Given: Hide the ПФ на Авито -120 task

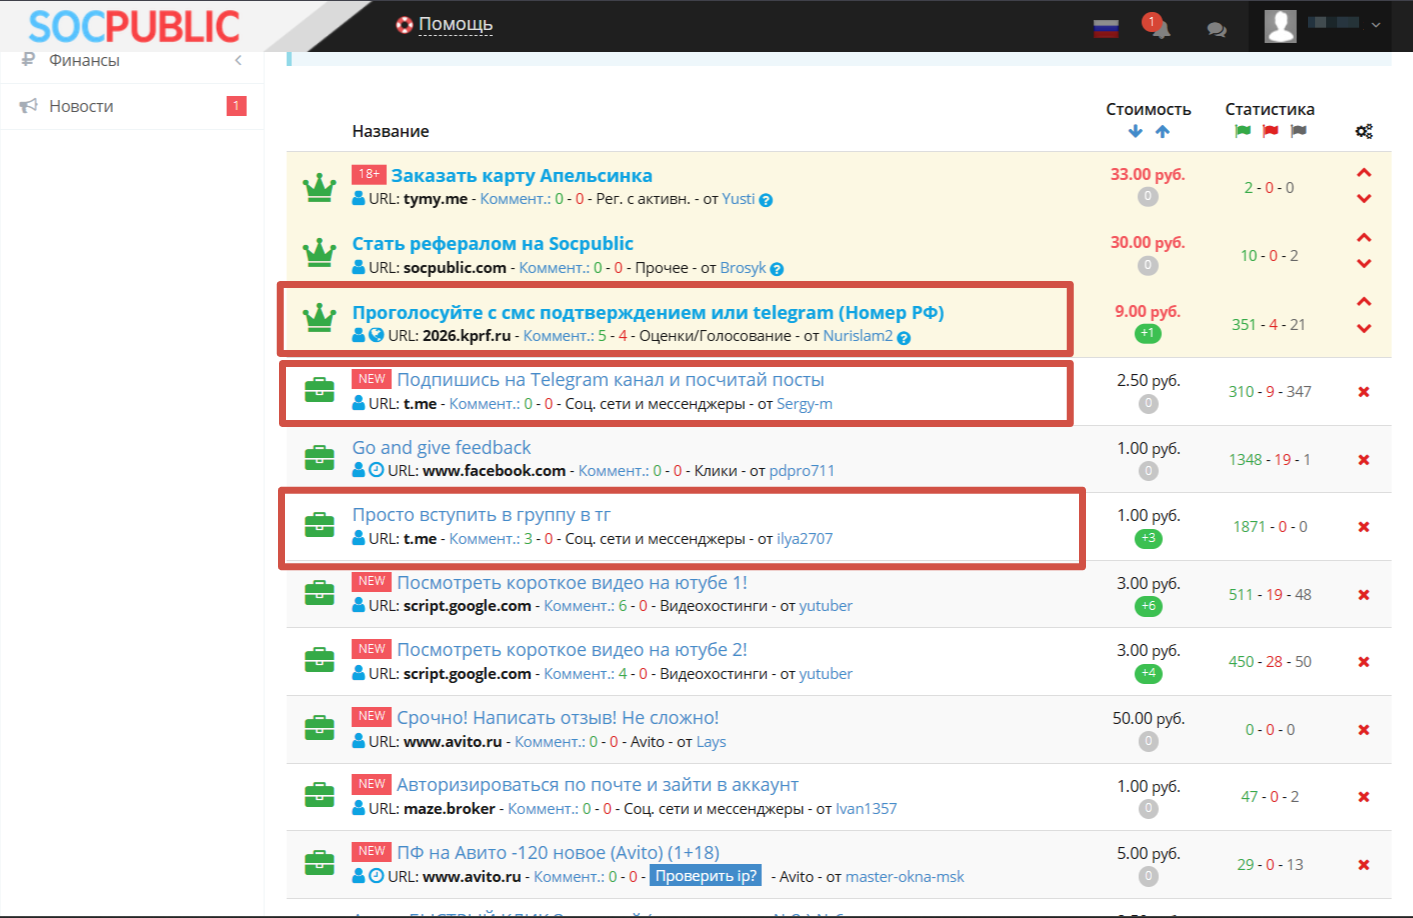Looking at the screenshot, I should click(1364, 865).
